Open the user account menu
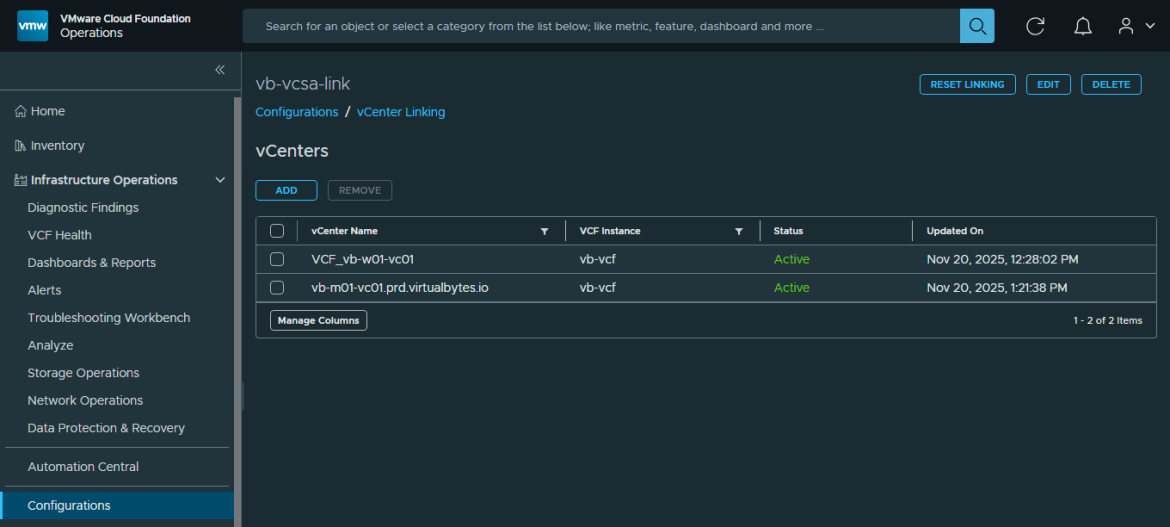The image size is (1170, 527). coord(1136,26)
